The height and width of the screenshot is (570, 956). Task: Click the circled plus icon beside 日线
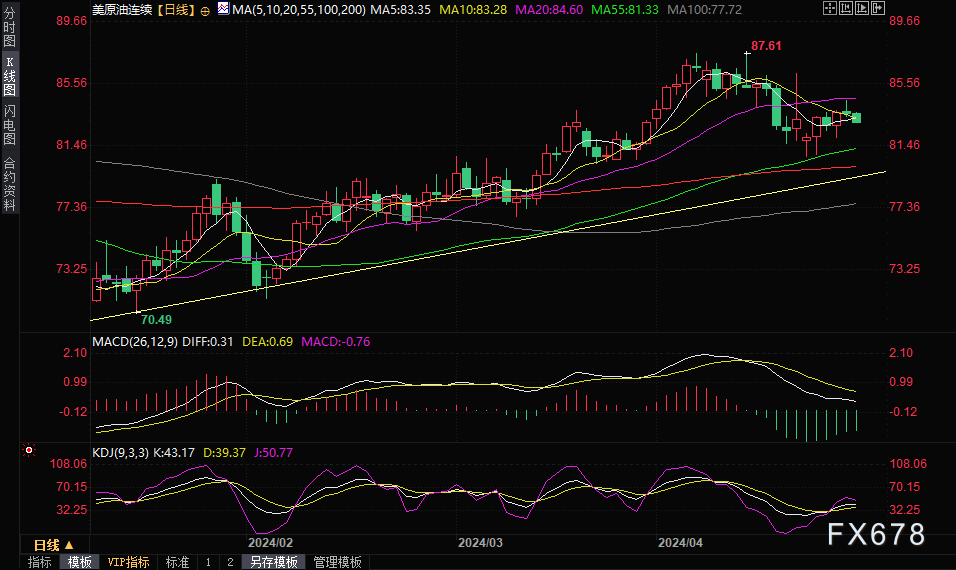205,9
